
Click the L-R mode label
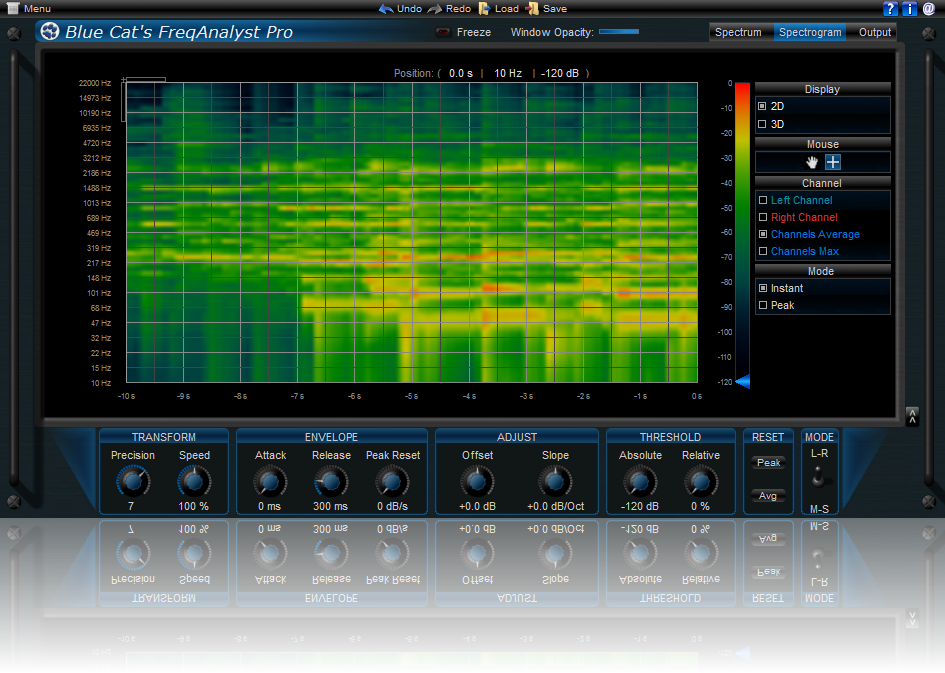tap(819, 453)
